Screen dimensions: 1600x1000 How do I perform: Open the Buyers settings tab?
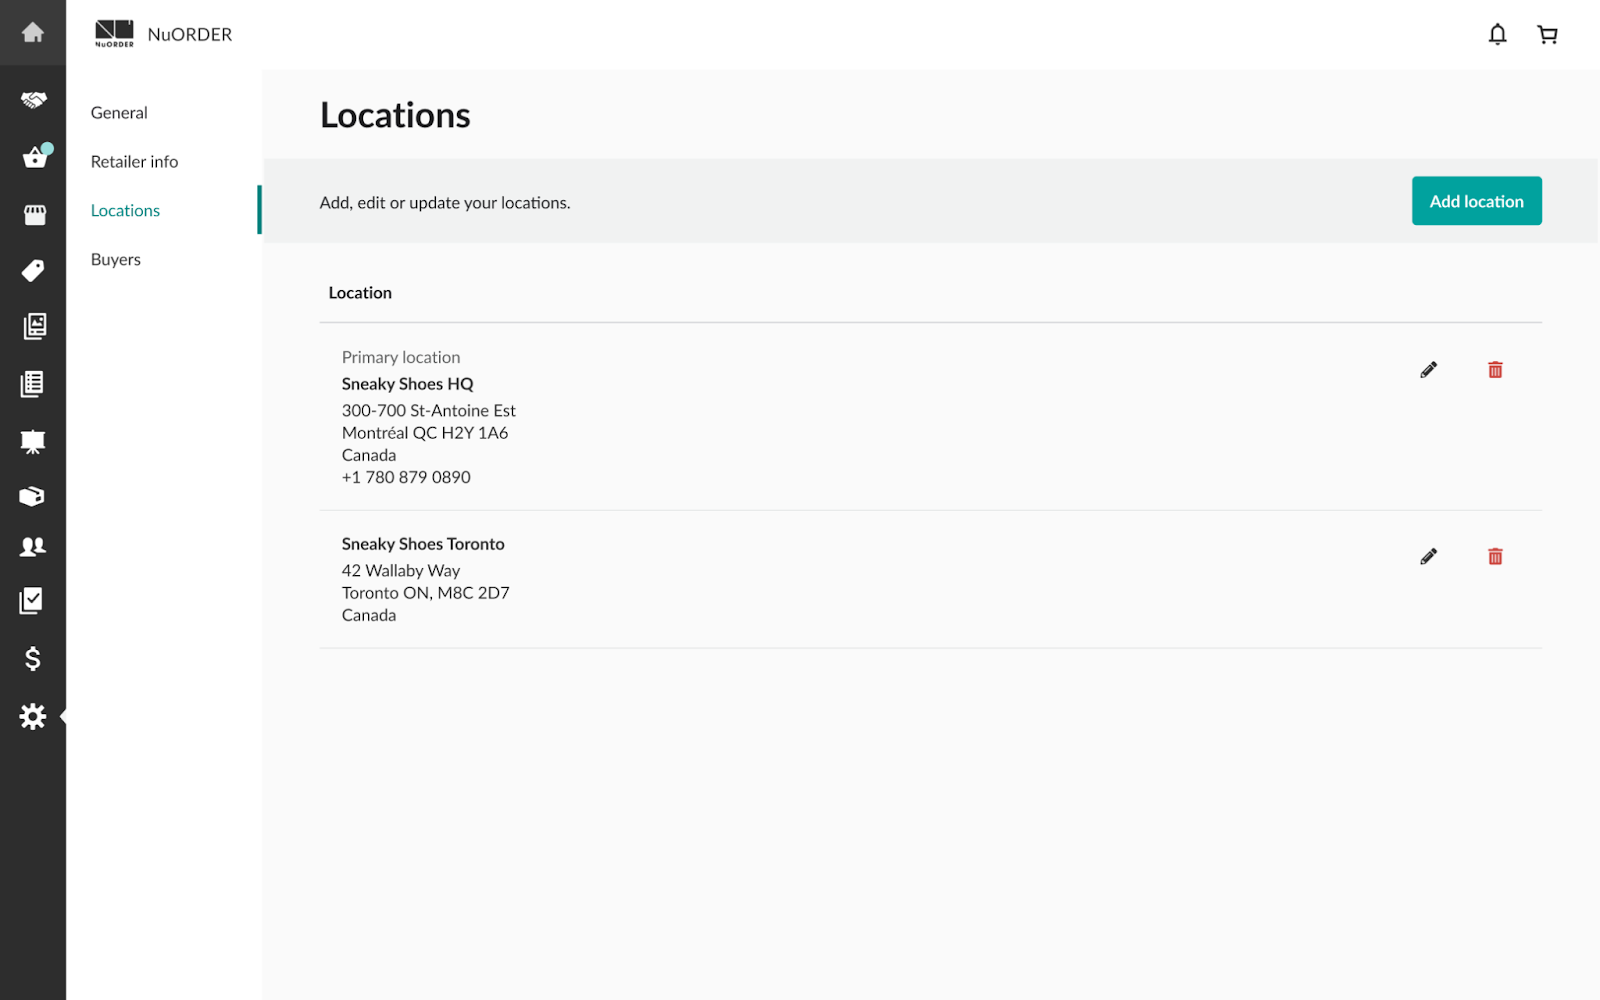(x=116, y=260)
